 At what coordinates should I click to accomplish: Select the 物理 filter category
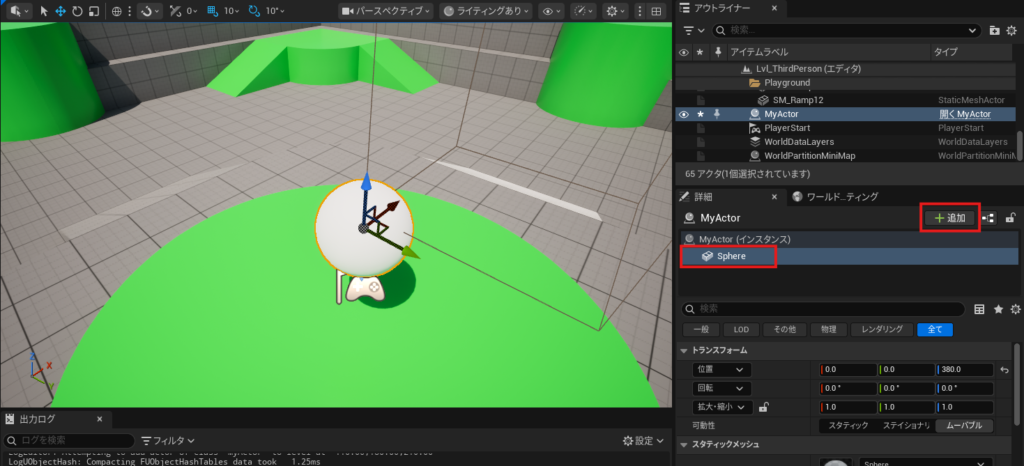pyautogui.click(x=826, y=329)
